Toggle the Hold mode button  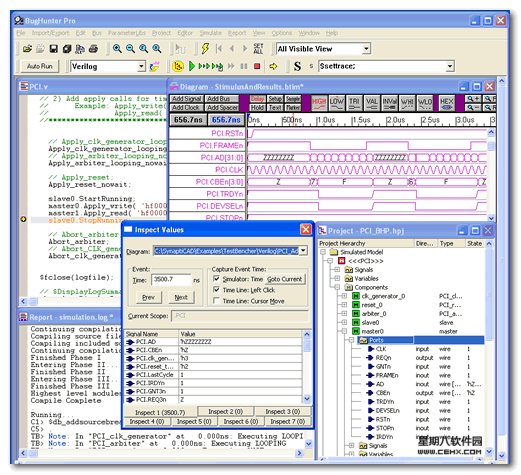[257, 107]
